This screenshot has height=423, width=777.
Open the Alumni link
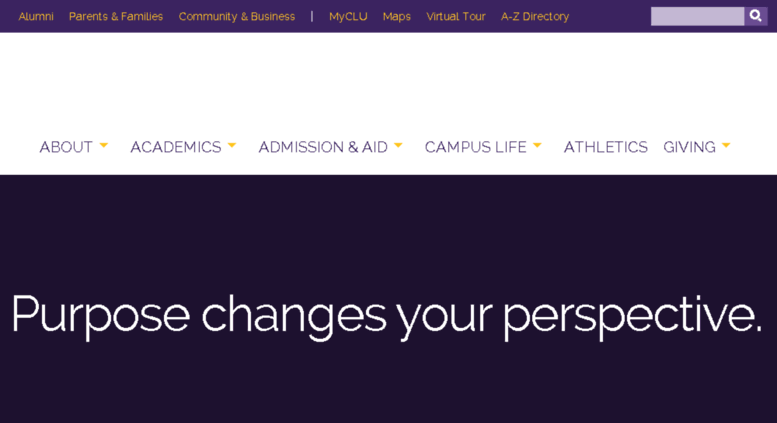pyautogui.click(x=36, y=16)
